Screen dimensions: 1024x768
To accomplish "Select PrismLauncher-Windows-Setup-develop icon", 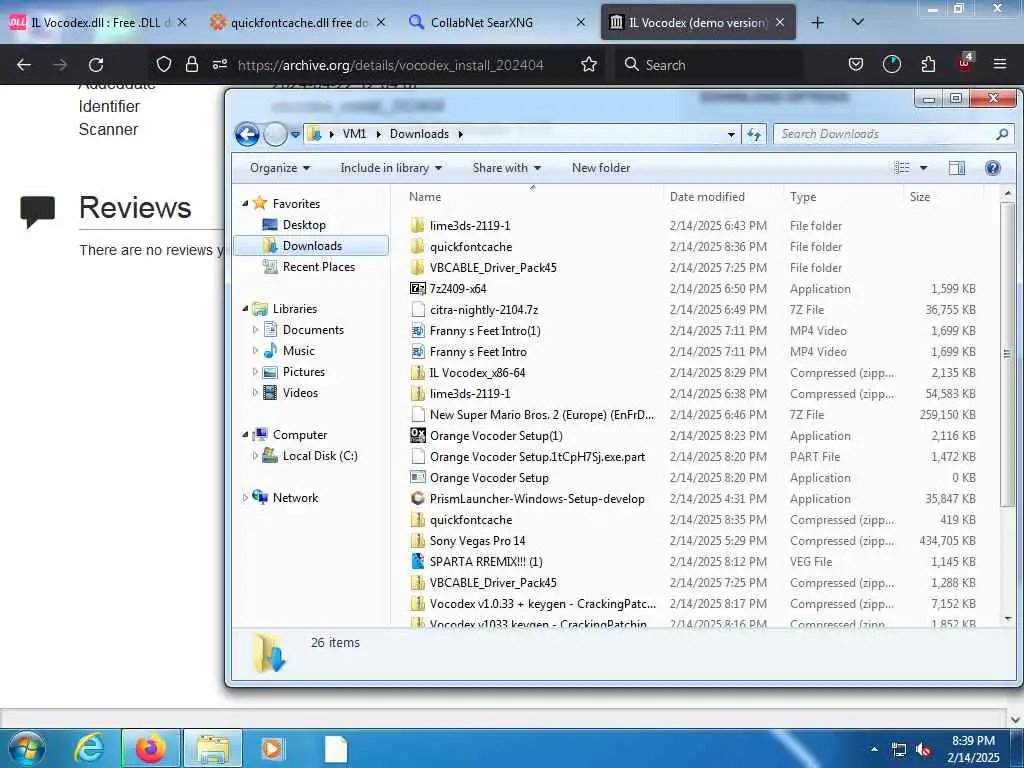I will coord(418,499).
